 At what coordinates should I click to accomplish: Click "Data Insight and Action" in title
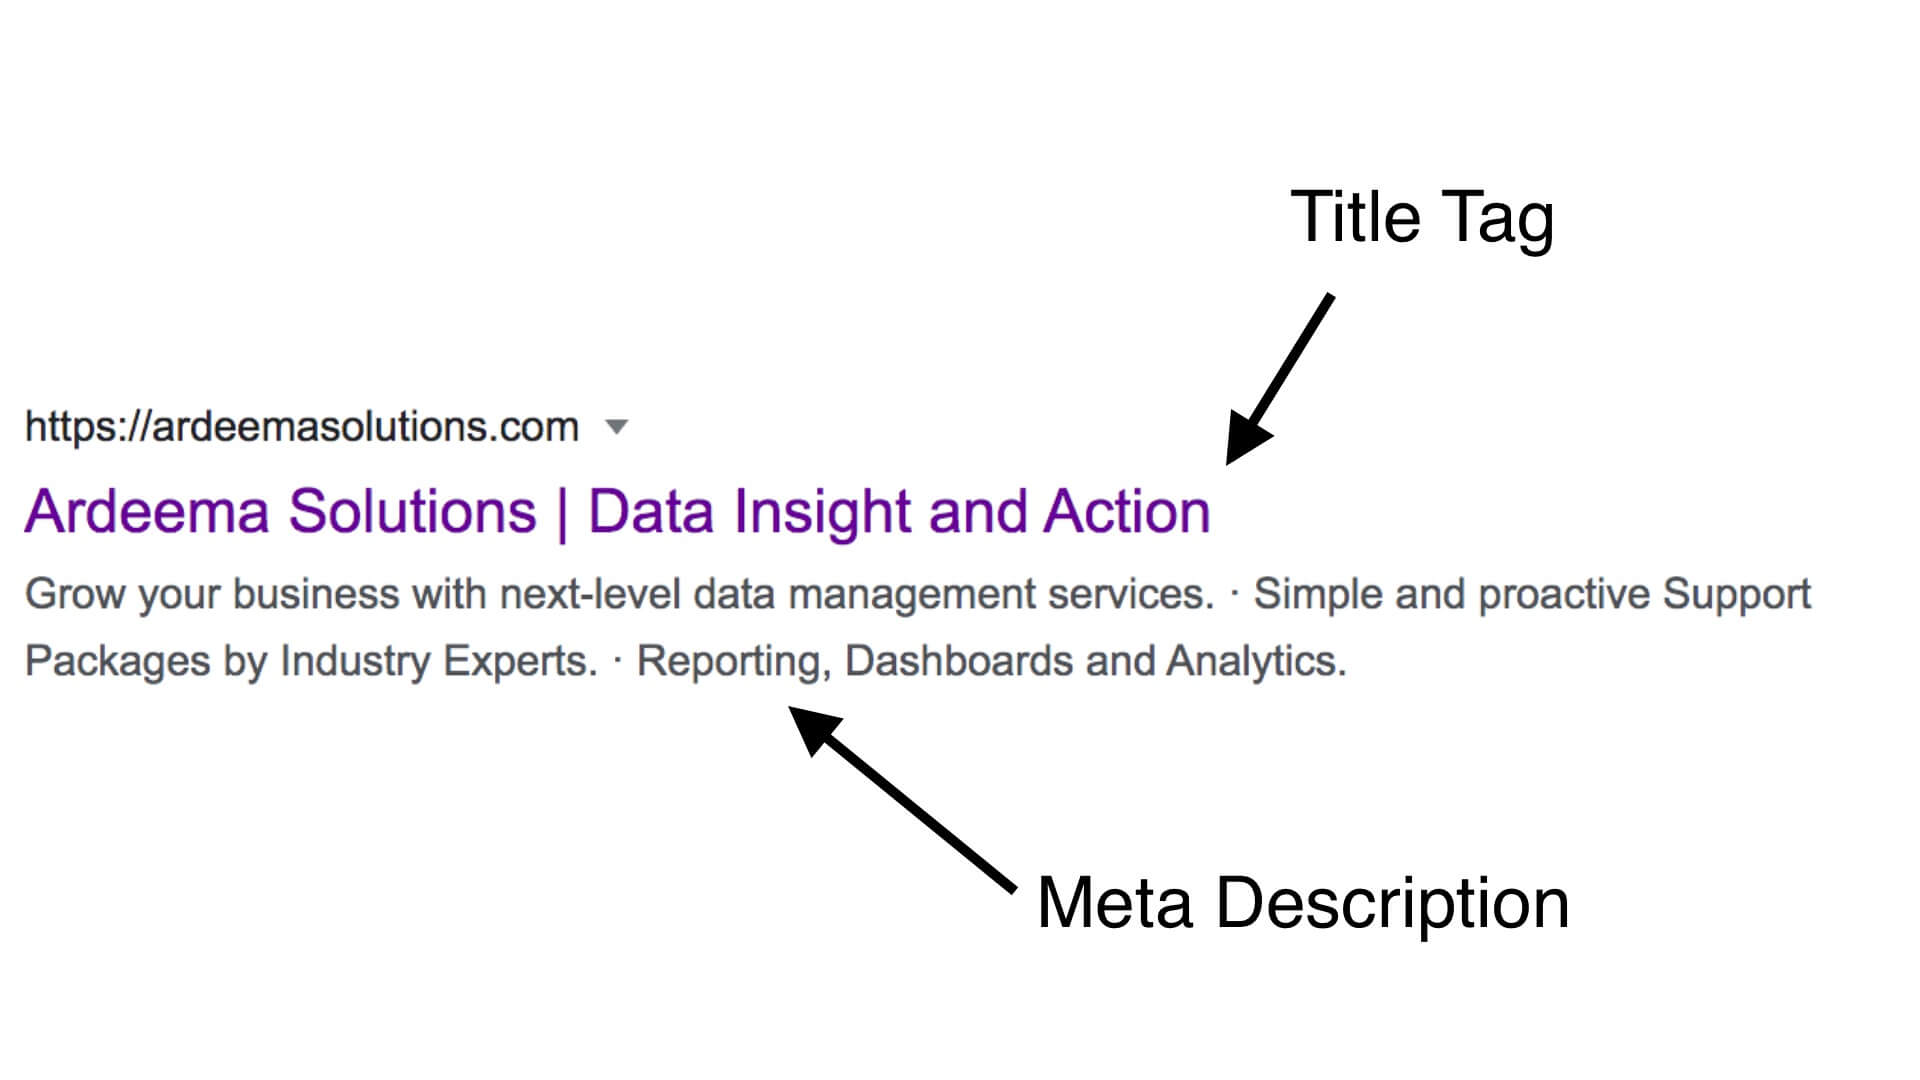[x=898, y=512]
